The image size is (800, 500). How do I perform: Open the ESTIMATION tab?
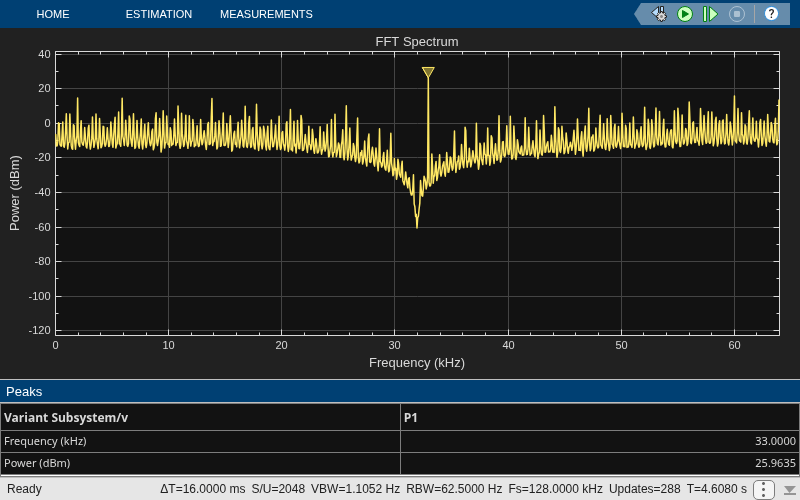(159, 14)
